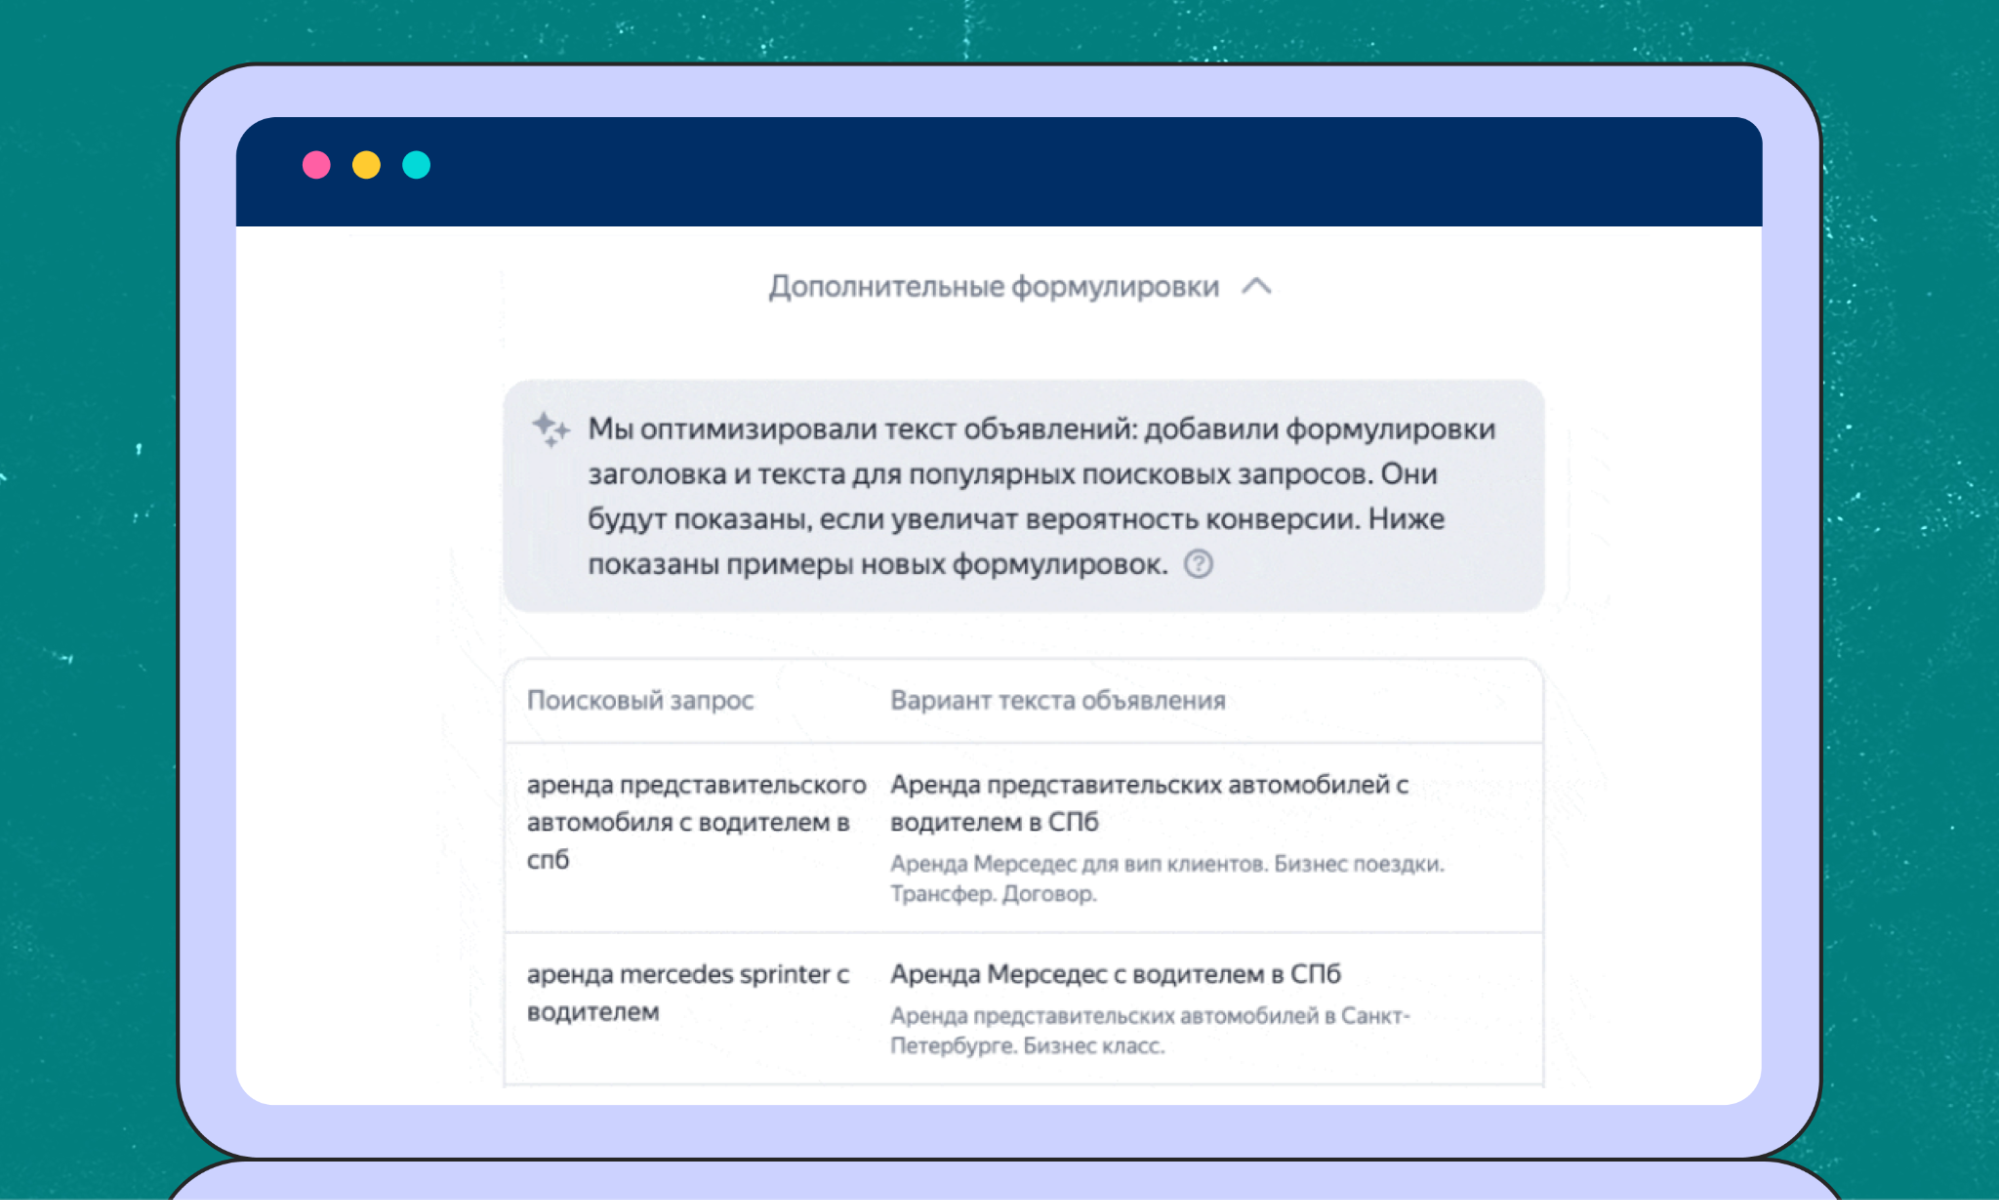Select the "Поисковый запрос" column header
This screenshot has width=1999, height=1200.
(x=641, y=700)
